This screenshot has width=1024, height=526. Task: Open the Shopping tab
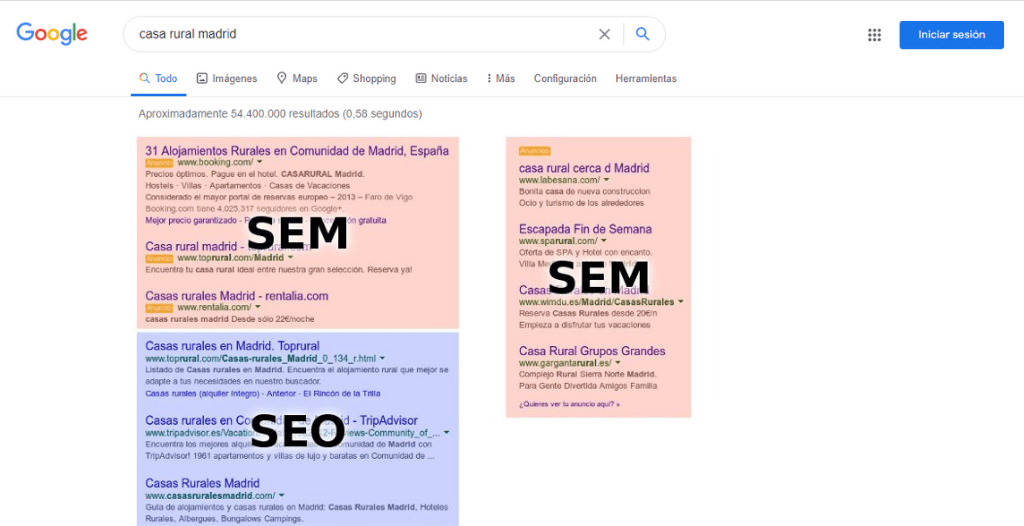coord(366,78)
